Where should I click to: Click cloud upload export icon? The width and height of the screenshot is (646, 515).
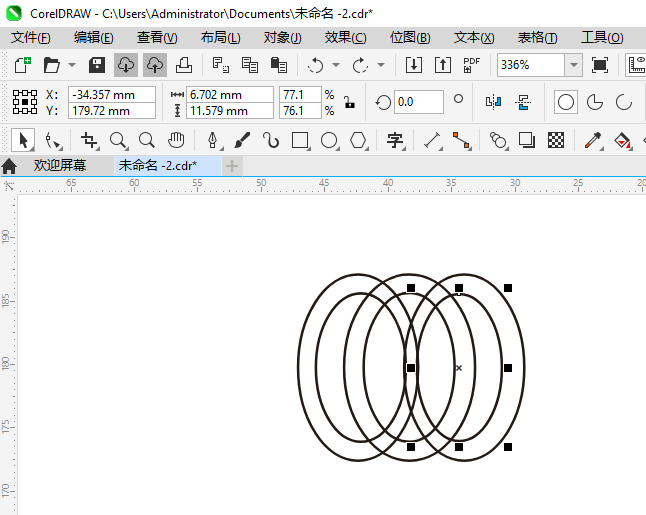coord(155,65)
